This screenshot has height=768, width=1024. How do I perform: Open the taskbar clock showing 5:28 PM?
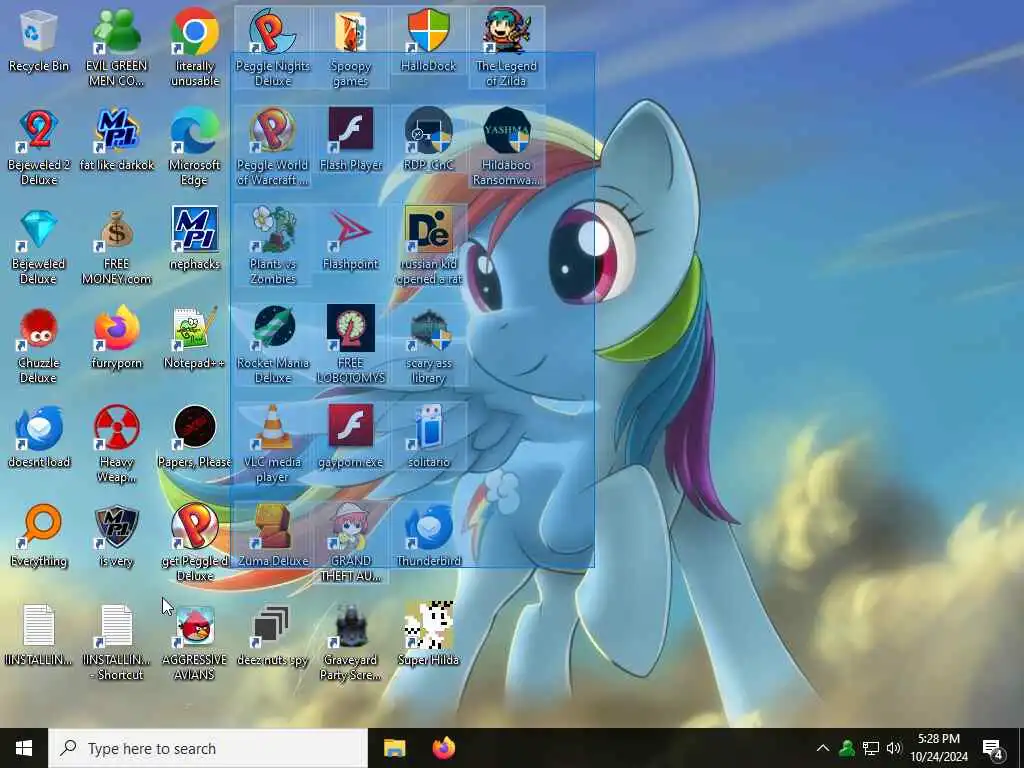938,748
